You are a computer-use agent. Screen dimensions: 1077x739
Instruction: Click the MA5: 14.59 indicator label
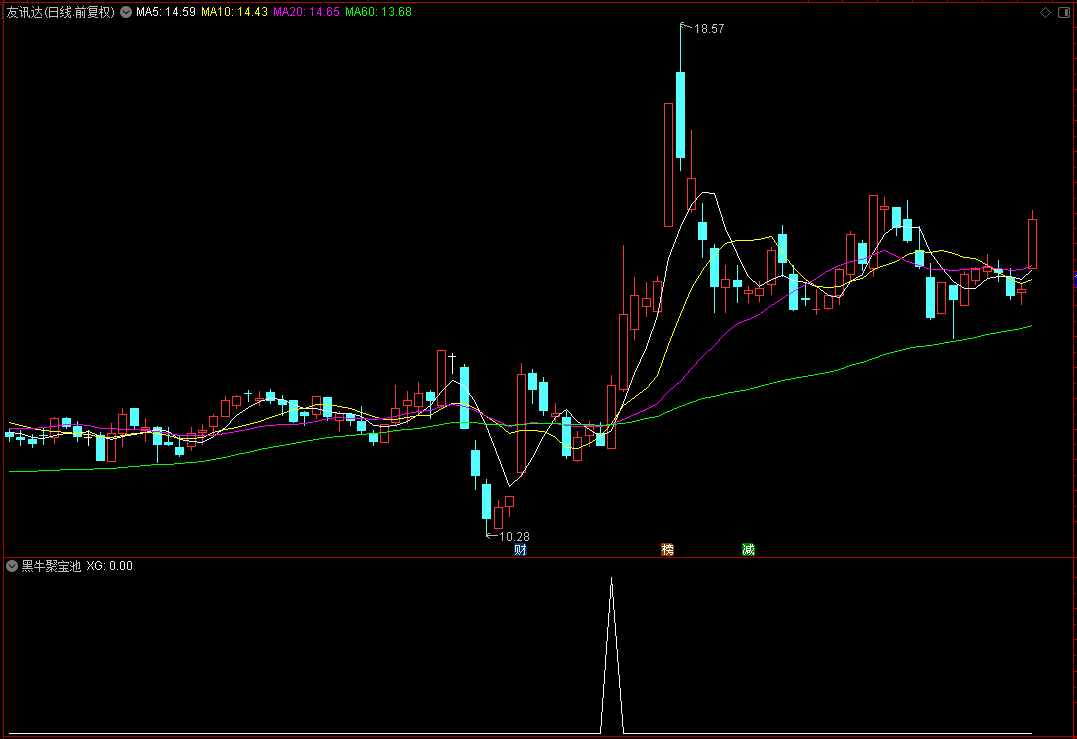[x=166, y=12]
